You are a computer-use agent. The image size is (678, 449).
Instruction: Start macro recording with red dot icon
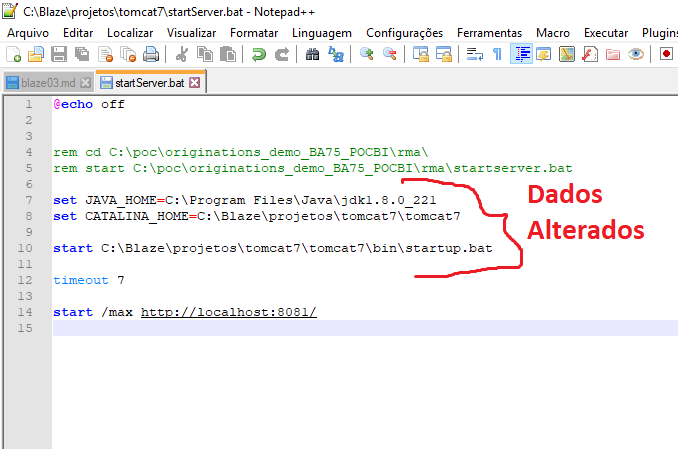point(666,54)
